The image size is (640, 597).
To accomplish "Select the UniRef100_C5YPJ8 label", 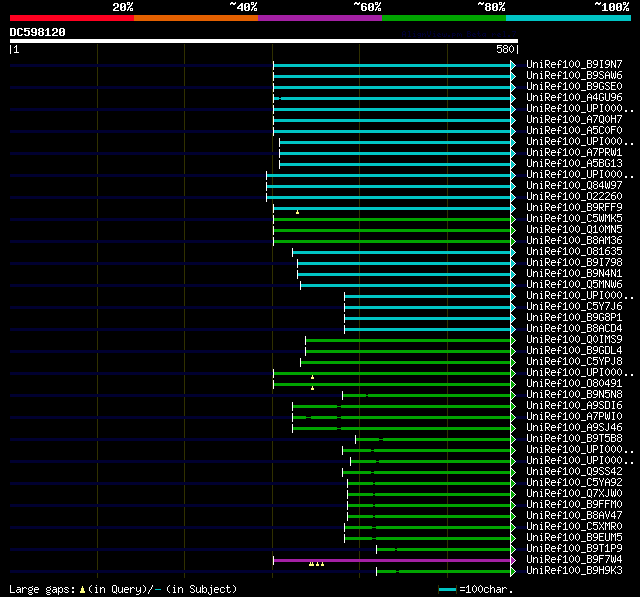I will pos(574,362).
